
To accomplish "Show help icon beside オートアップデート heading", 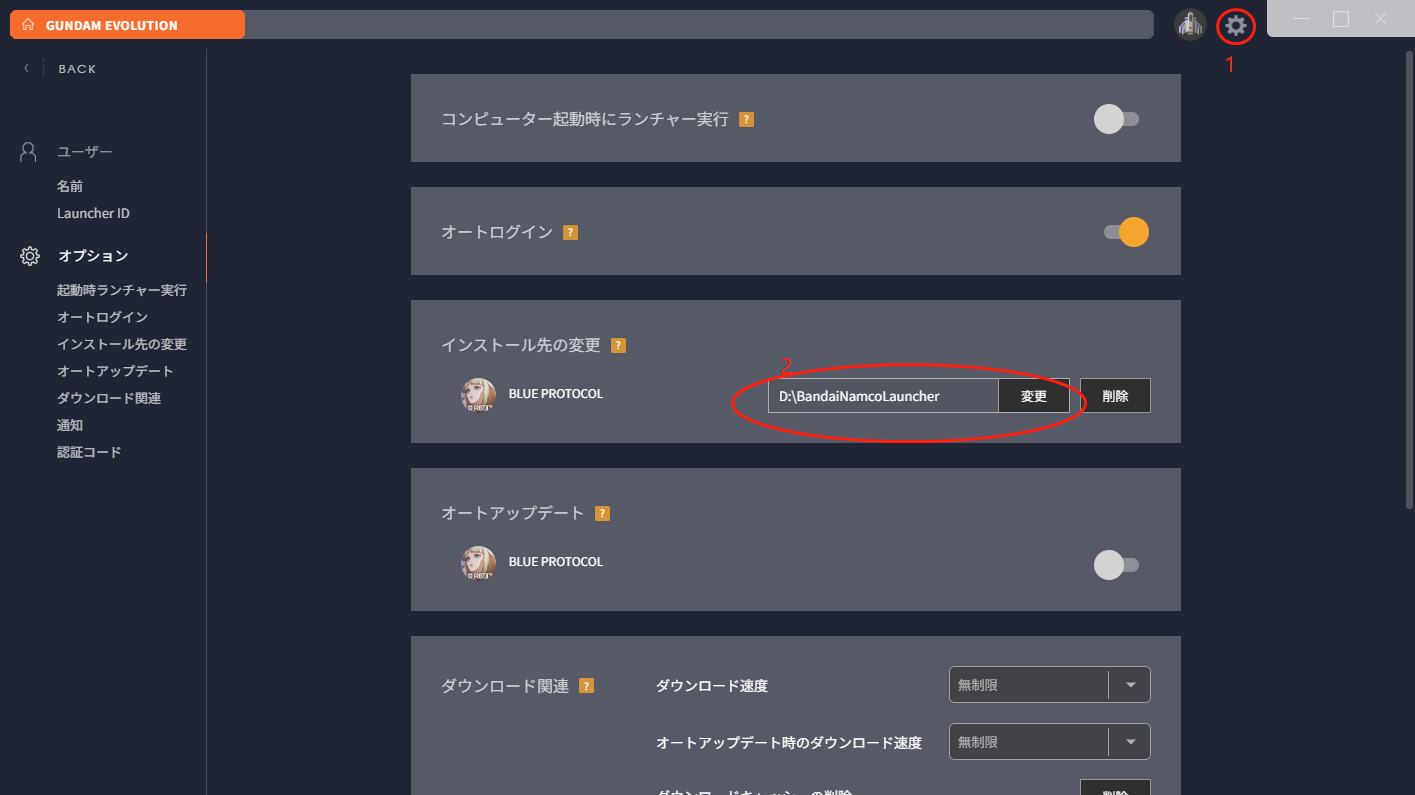I will 602,514.
